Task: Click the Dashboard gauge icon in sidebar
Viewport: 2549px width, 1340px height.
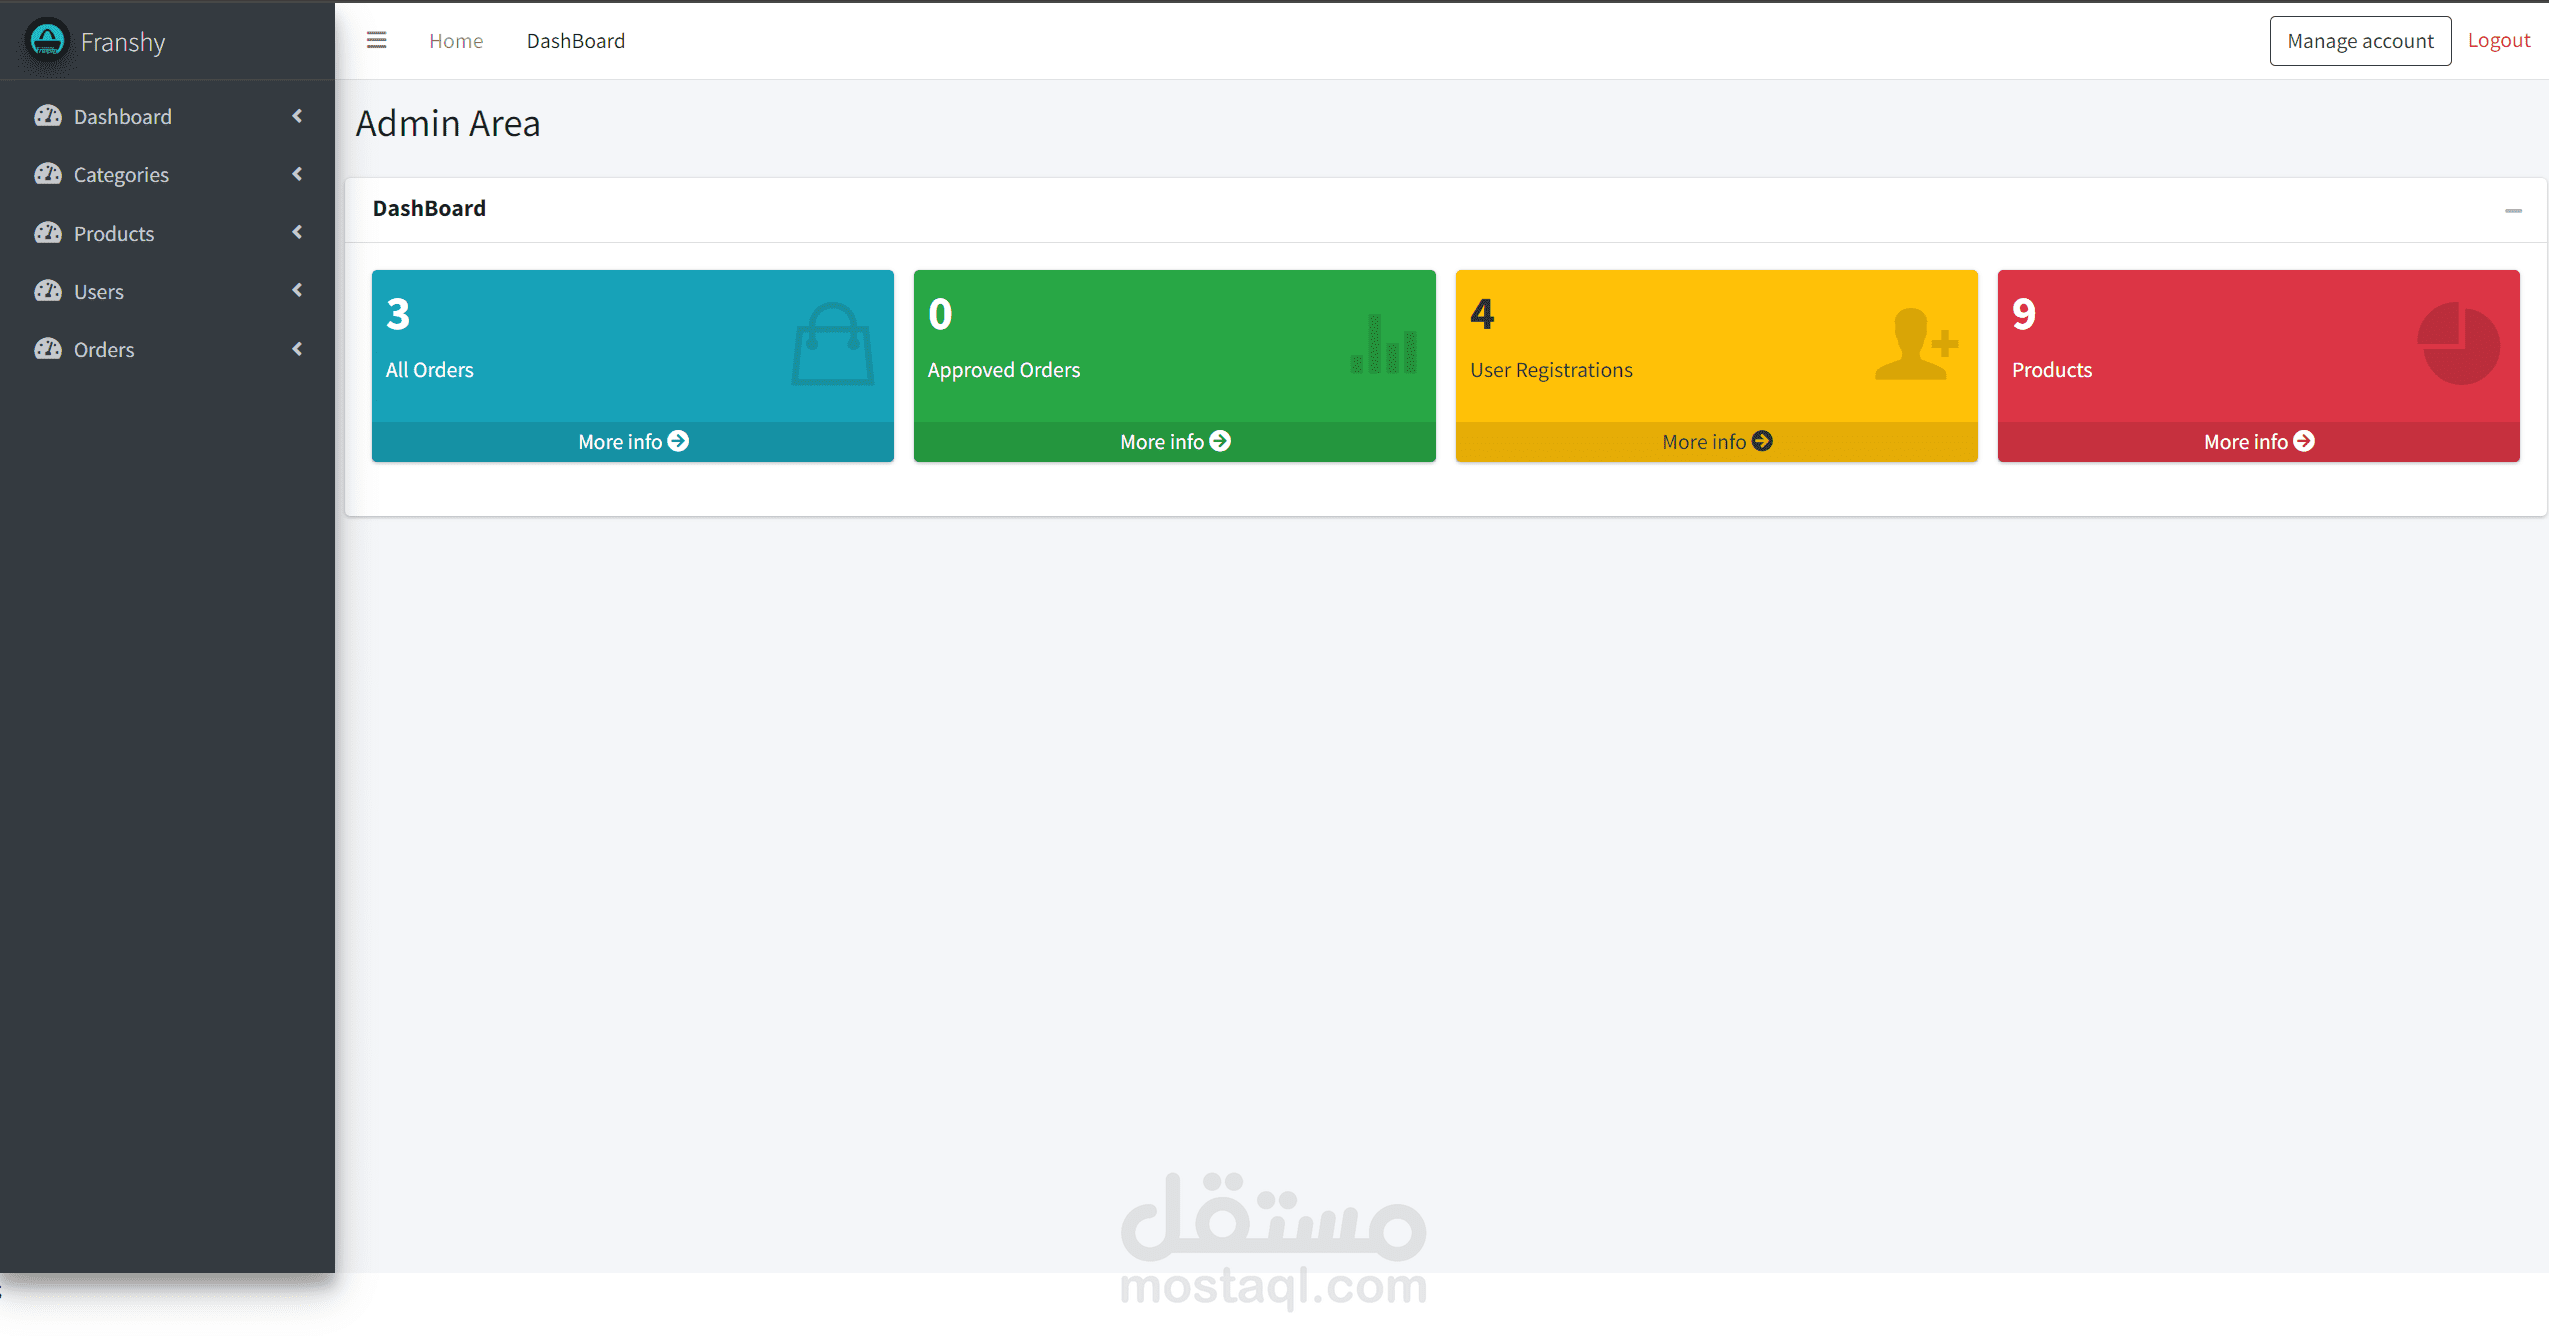Action: pyautogui.click(x=48, y=117)
